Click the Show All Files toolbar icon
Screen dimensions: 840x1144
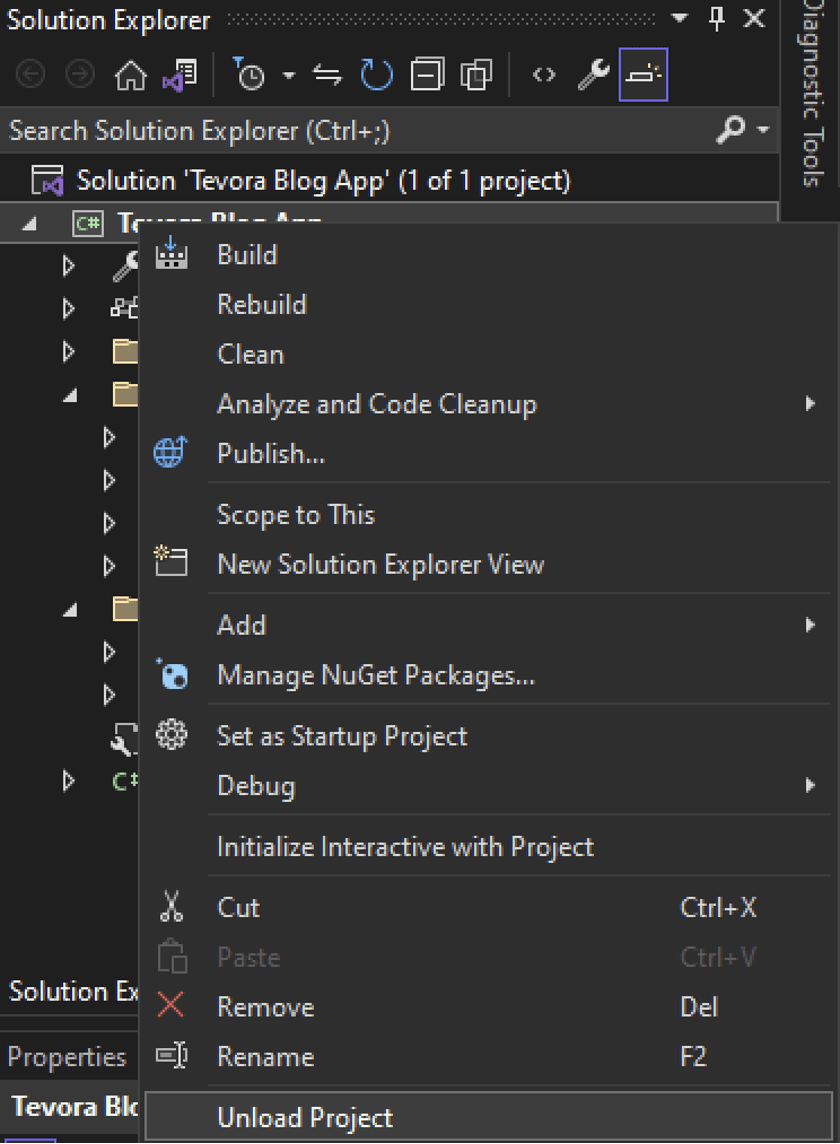click(x=477, y=74)
